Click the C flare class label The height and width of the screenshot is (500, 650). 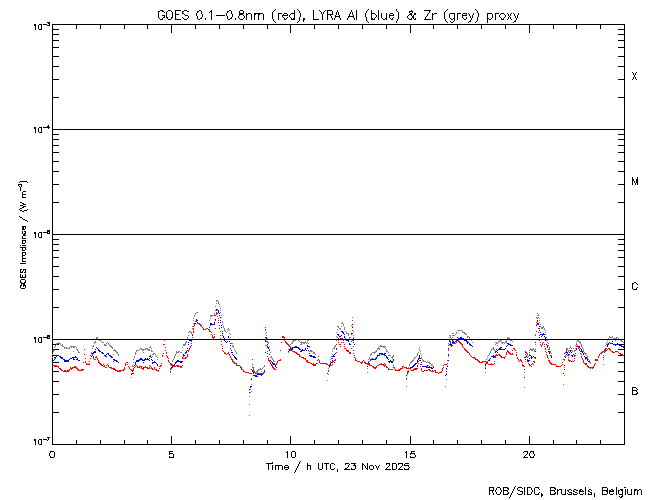pos(634,287)
